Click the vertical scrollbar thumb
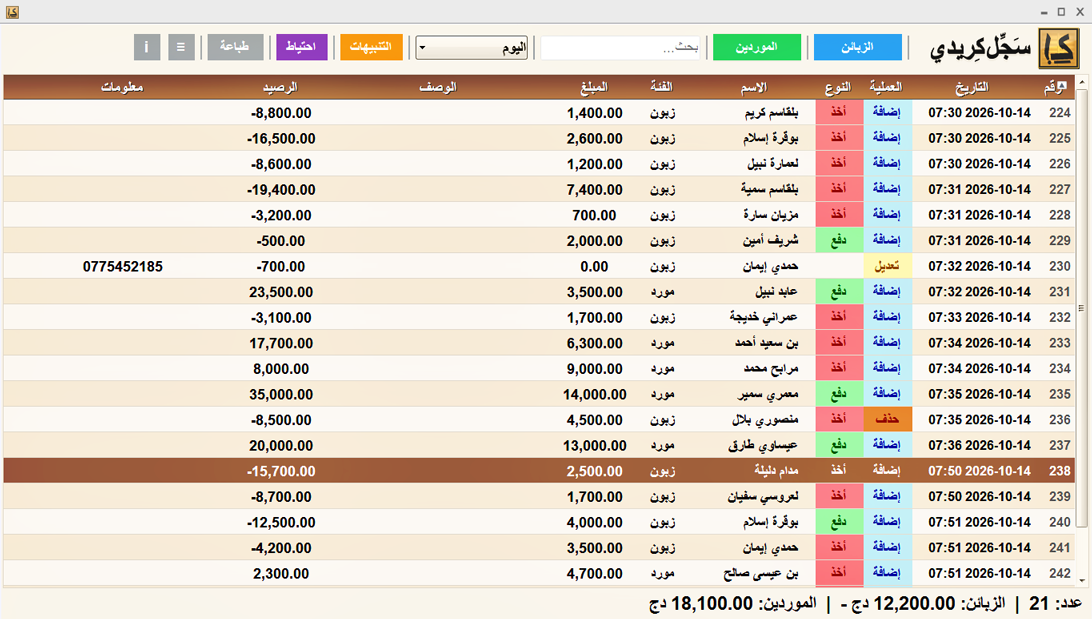The height and width of the screenshot is (619, 1092). pyautogui.click(x=1082, y=308)
